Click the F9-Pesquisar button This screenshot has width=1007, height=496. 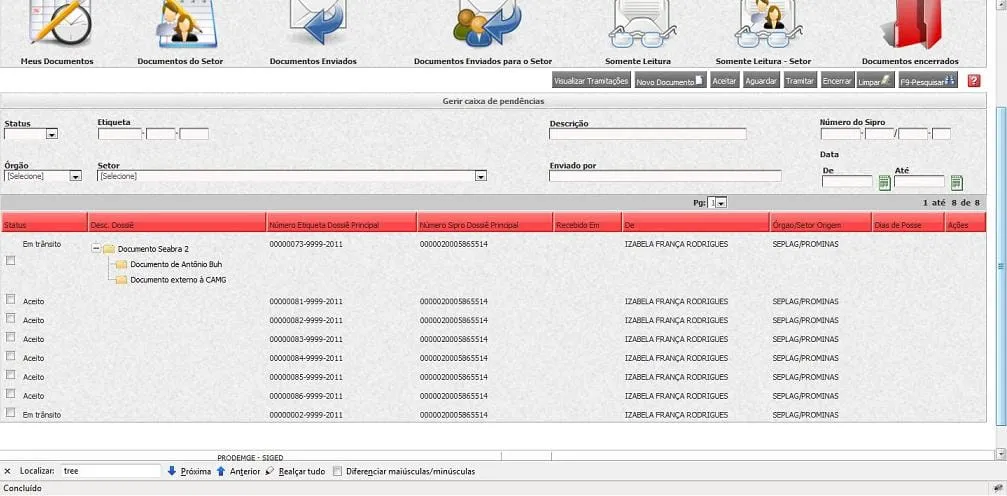[928, 81]
